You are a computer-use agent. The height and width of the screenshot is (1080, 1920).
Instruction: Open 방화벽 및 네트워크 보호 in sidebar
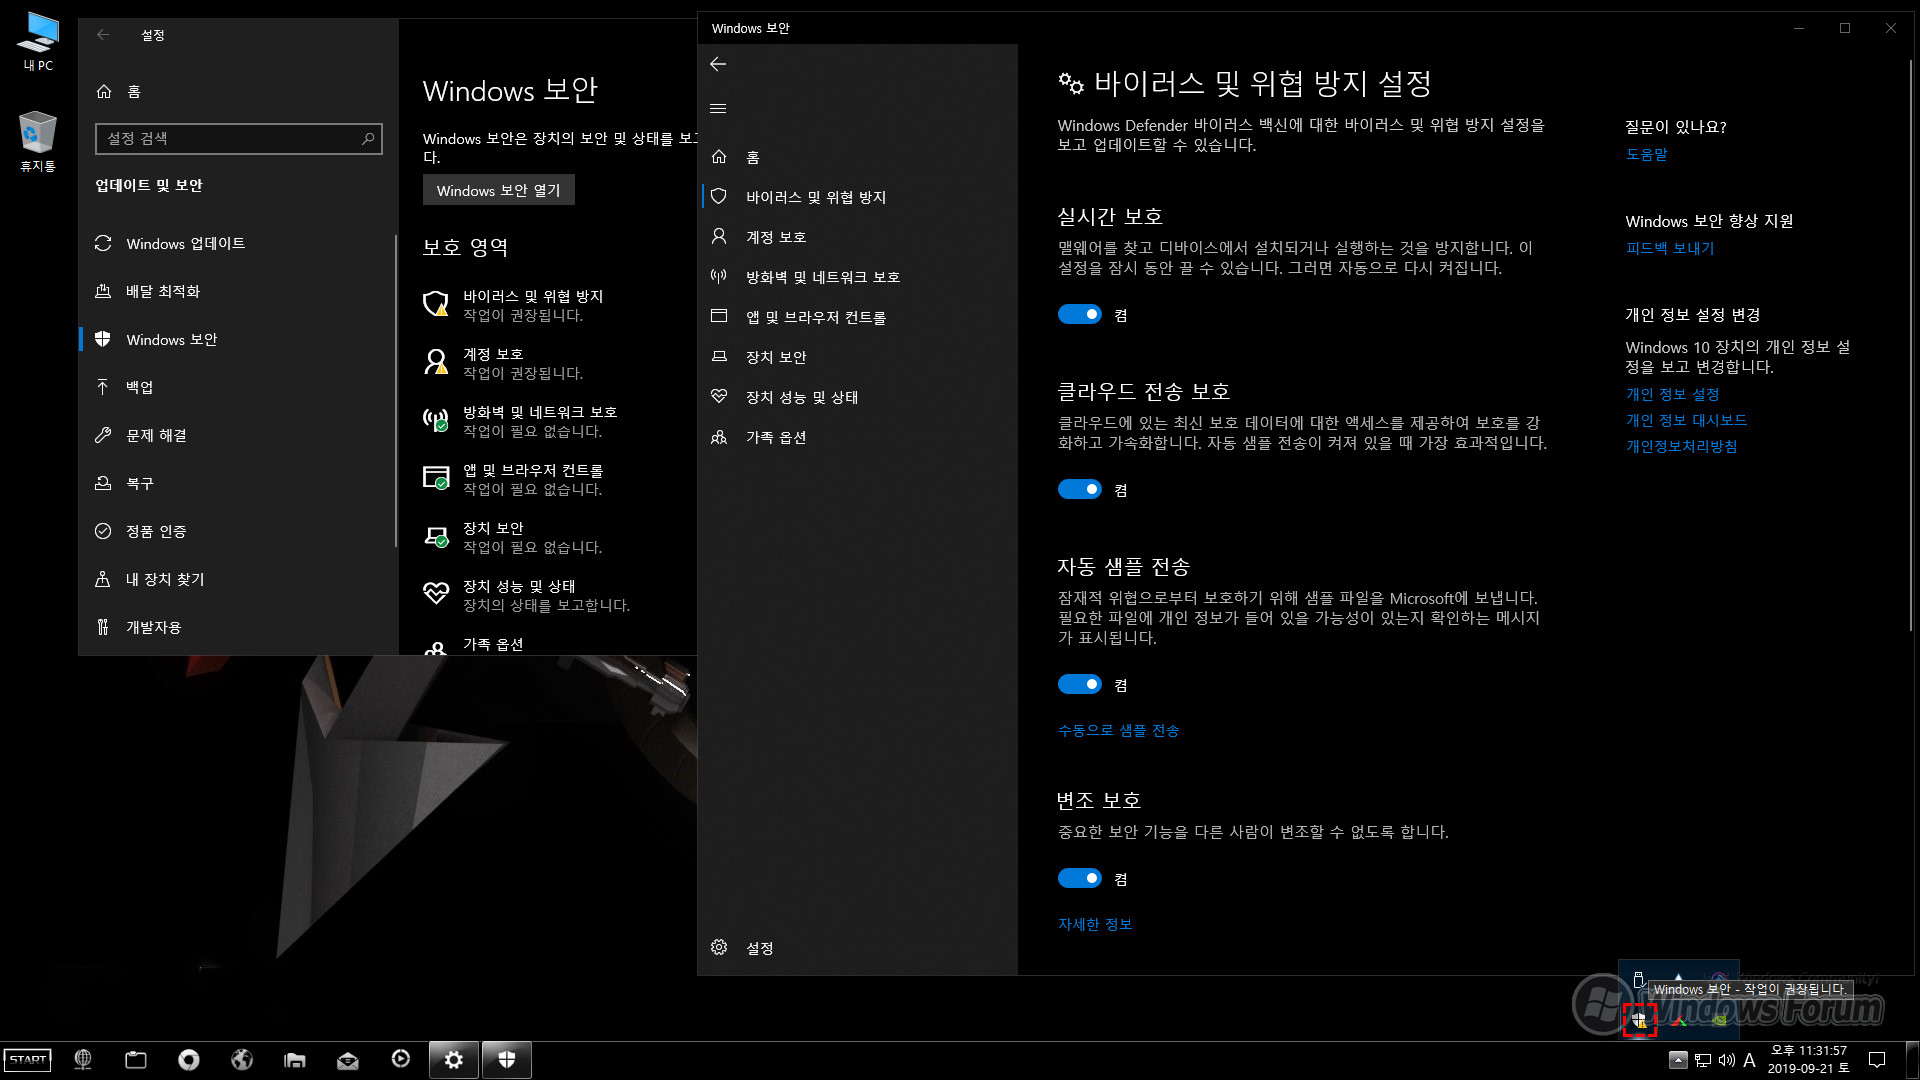pos(858,277)
